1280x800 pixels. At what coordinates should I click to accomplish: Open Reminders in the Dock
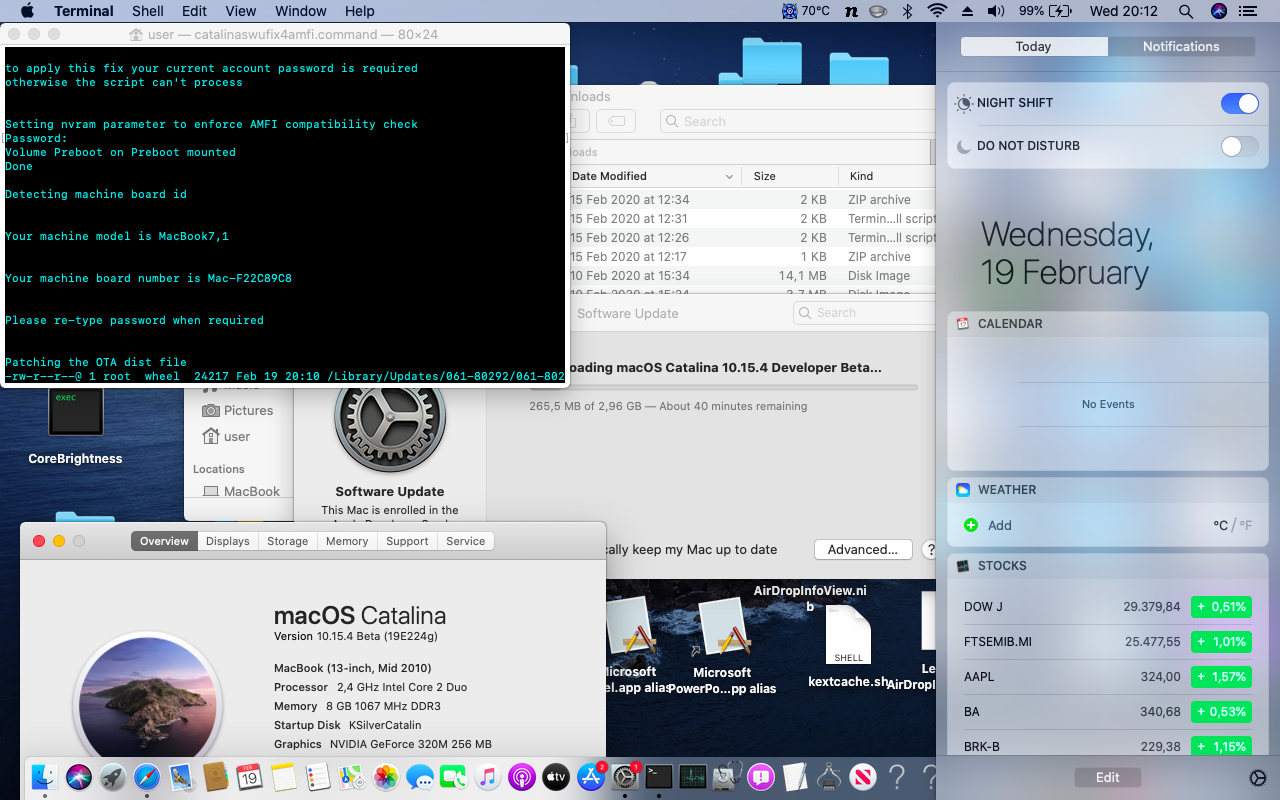pos(317,776)
